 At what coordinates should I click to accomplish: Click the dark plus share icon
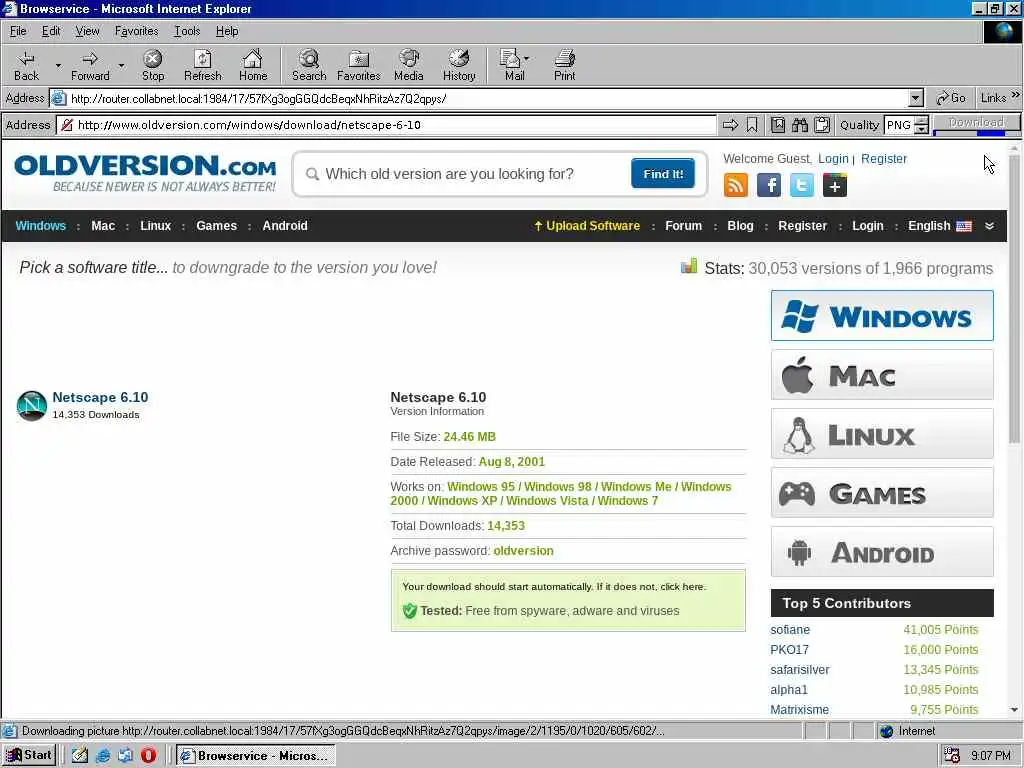click(835, 185)
